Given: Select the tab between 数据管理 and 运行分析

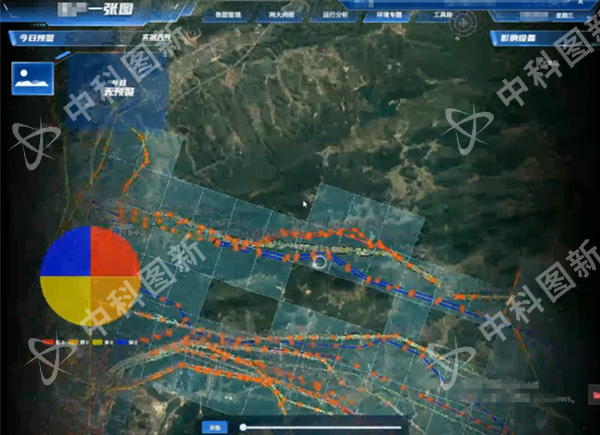Looking at the screenshot, I should click(282, 17).
